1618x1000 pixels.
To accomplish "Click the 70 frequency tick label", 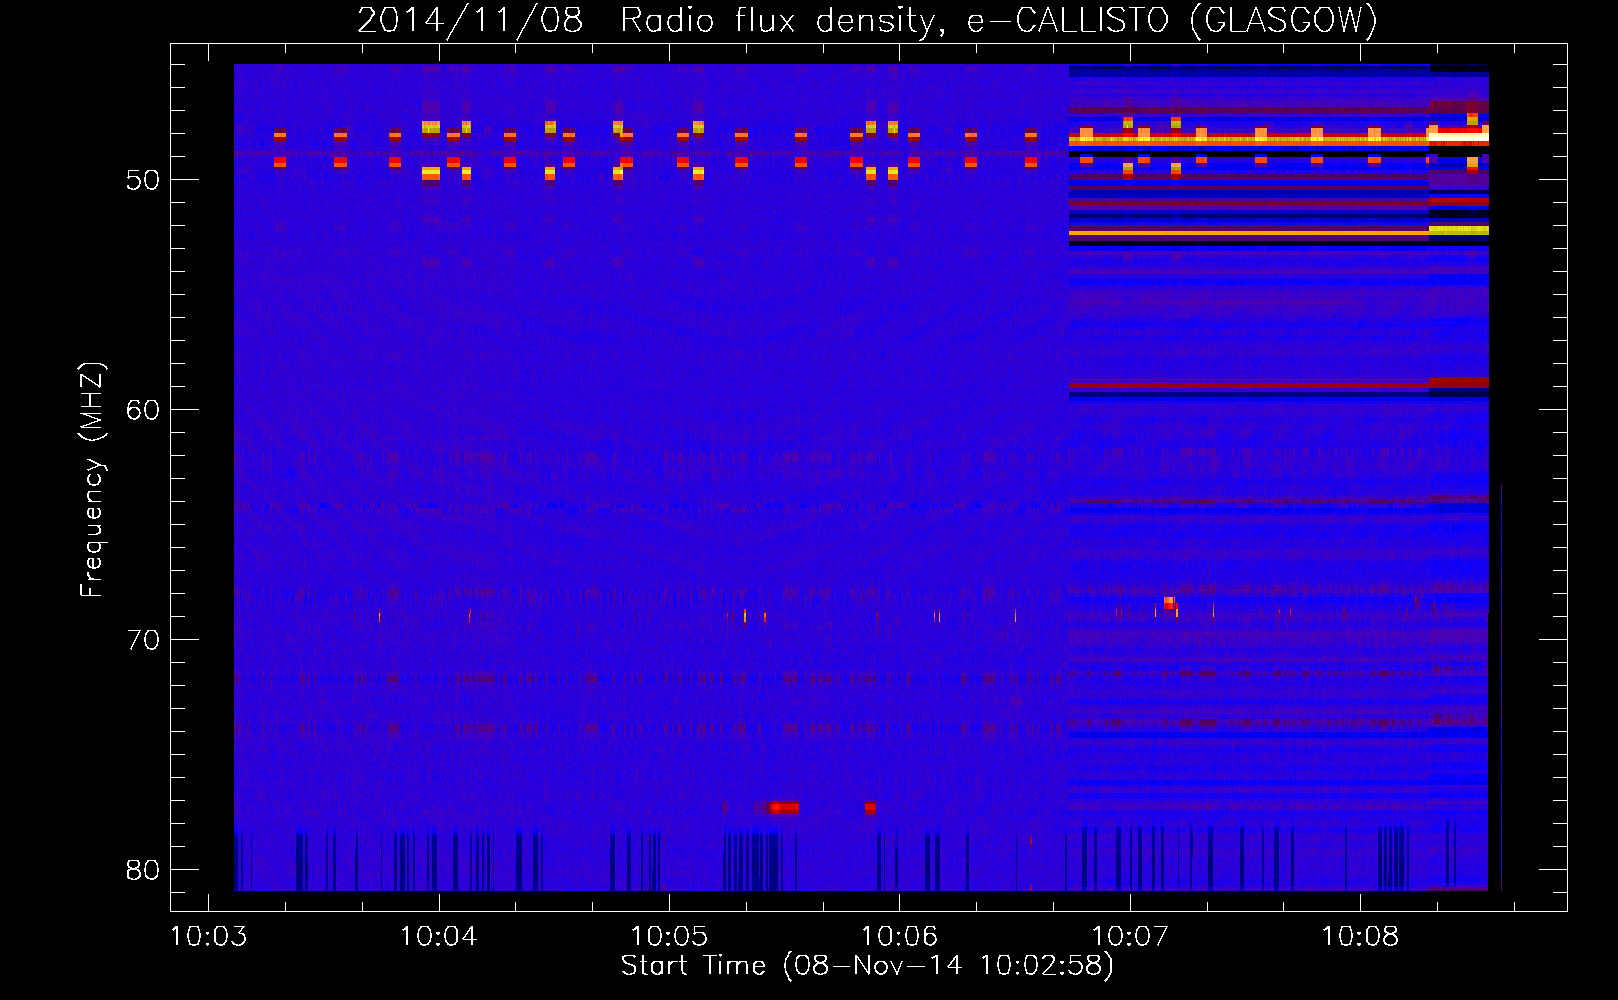I will click(x=143, y=640).
